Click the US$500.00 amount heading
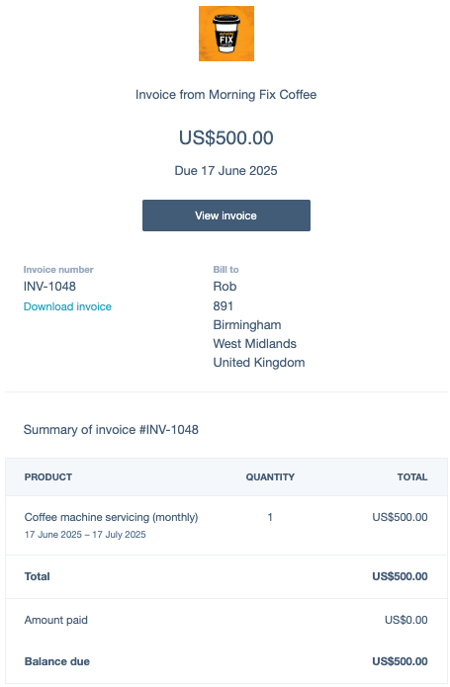450x687 pixels. pos(226,138)
